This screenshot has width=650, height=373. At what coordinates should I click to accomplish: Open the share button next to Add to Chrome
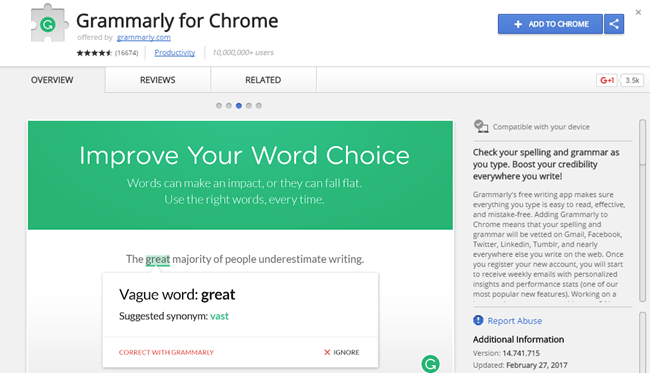(614, 24)
